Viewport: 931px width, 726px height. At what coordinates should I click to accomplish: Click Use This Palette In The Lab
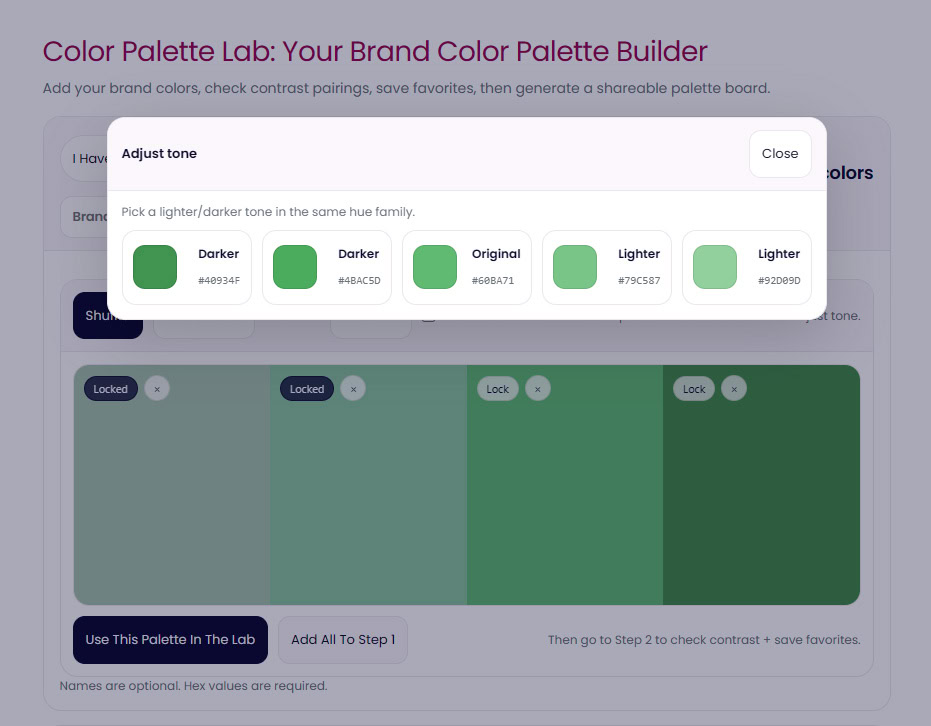tap(170, 640)
